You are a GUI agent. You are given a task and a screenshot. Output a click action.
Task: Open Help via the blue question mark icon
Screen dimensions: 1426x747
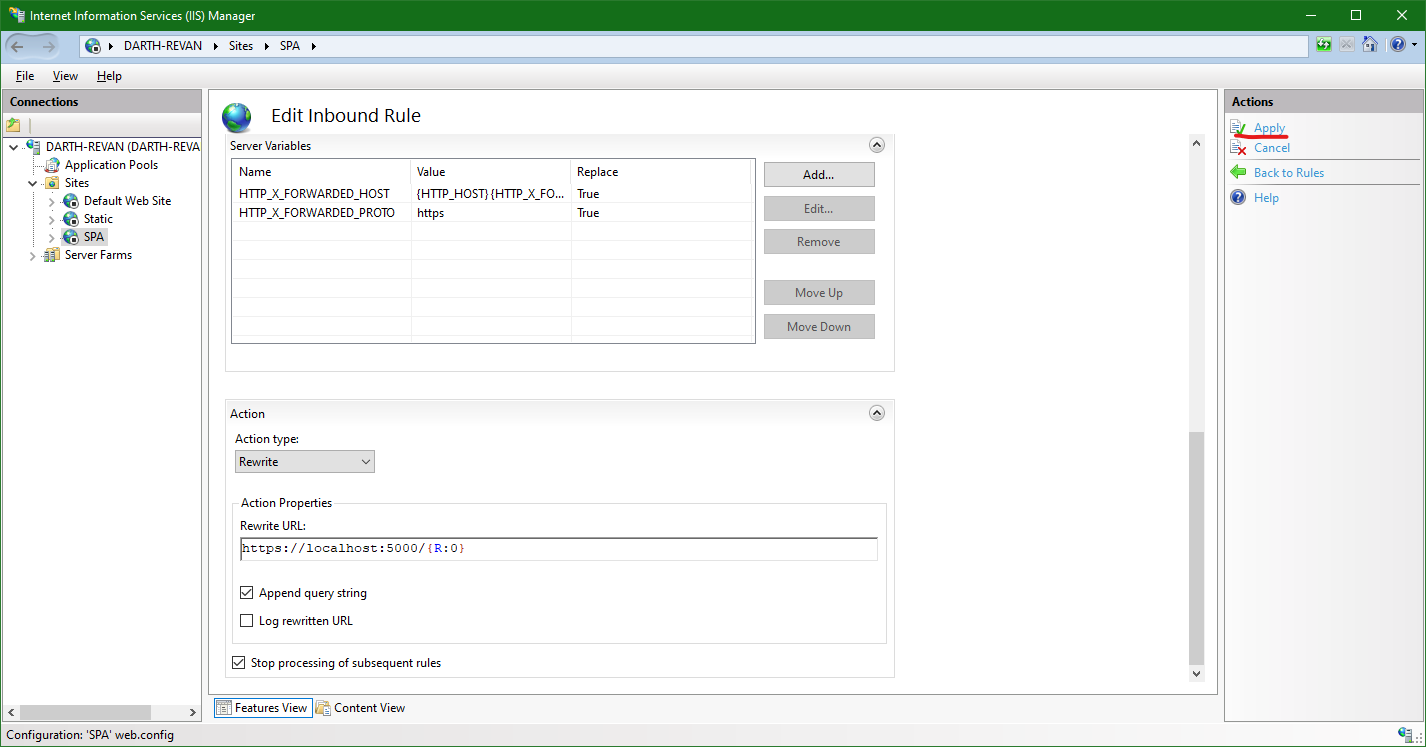[x=1397, y=44]
